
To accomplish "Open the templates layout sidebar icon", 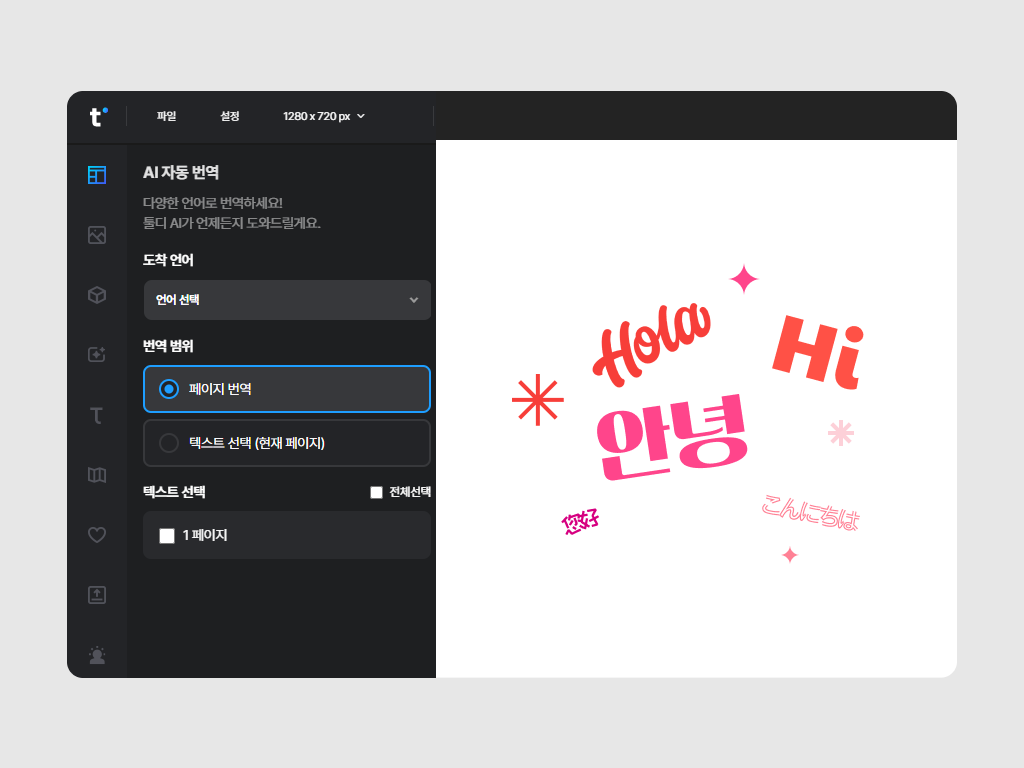I will 97,175.
